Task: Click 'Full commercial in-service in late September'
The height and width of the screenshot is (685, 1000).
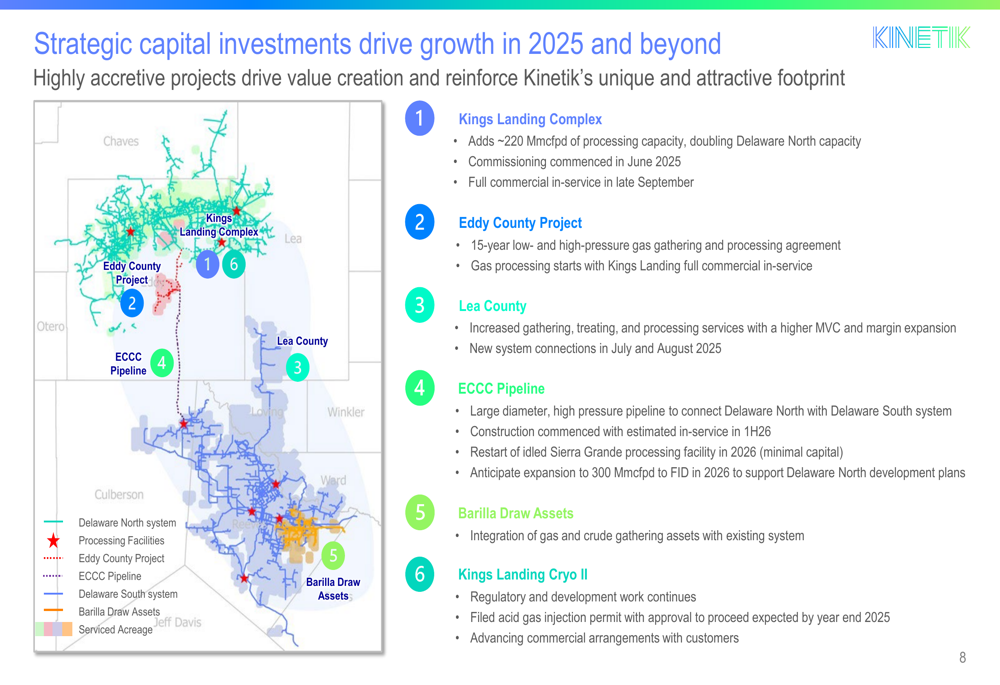Action: tap(581, 182)
